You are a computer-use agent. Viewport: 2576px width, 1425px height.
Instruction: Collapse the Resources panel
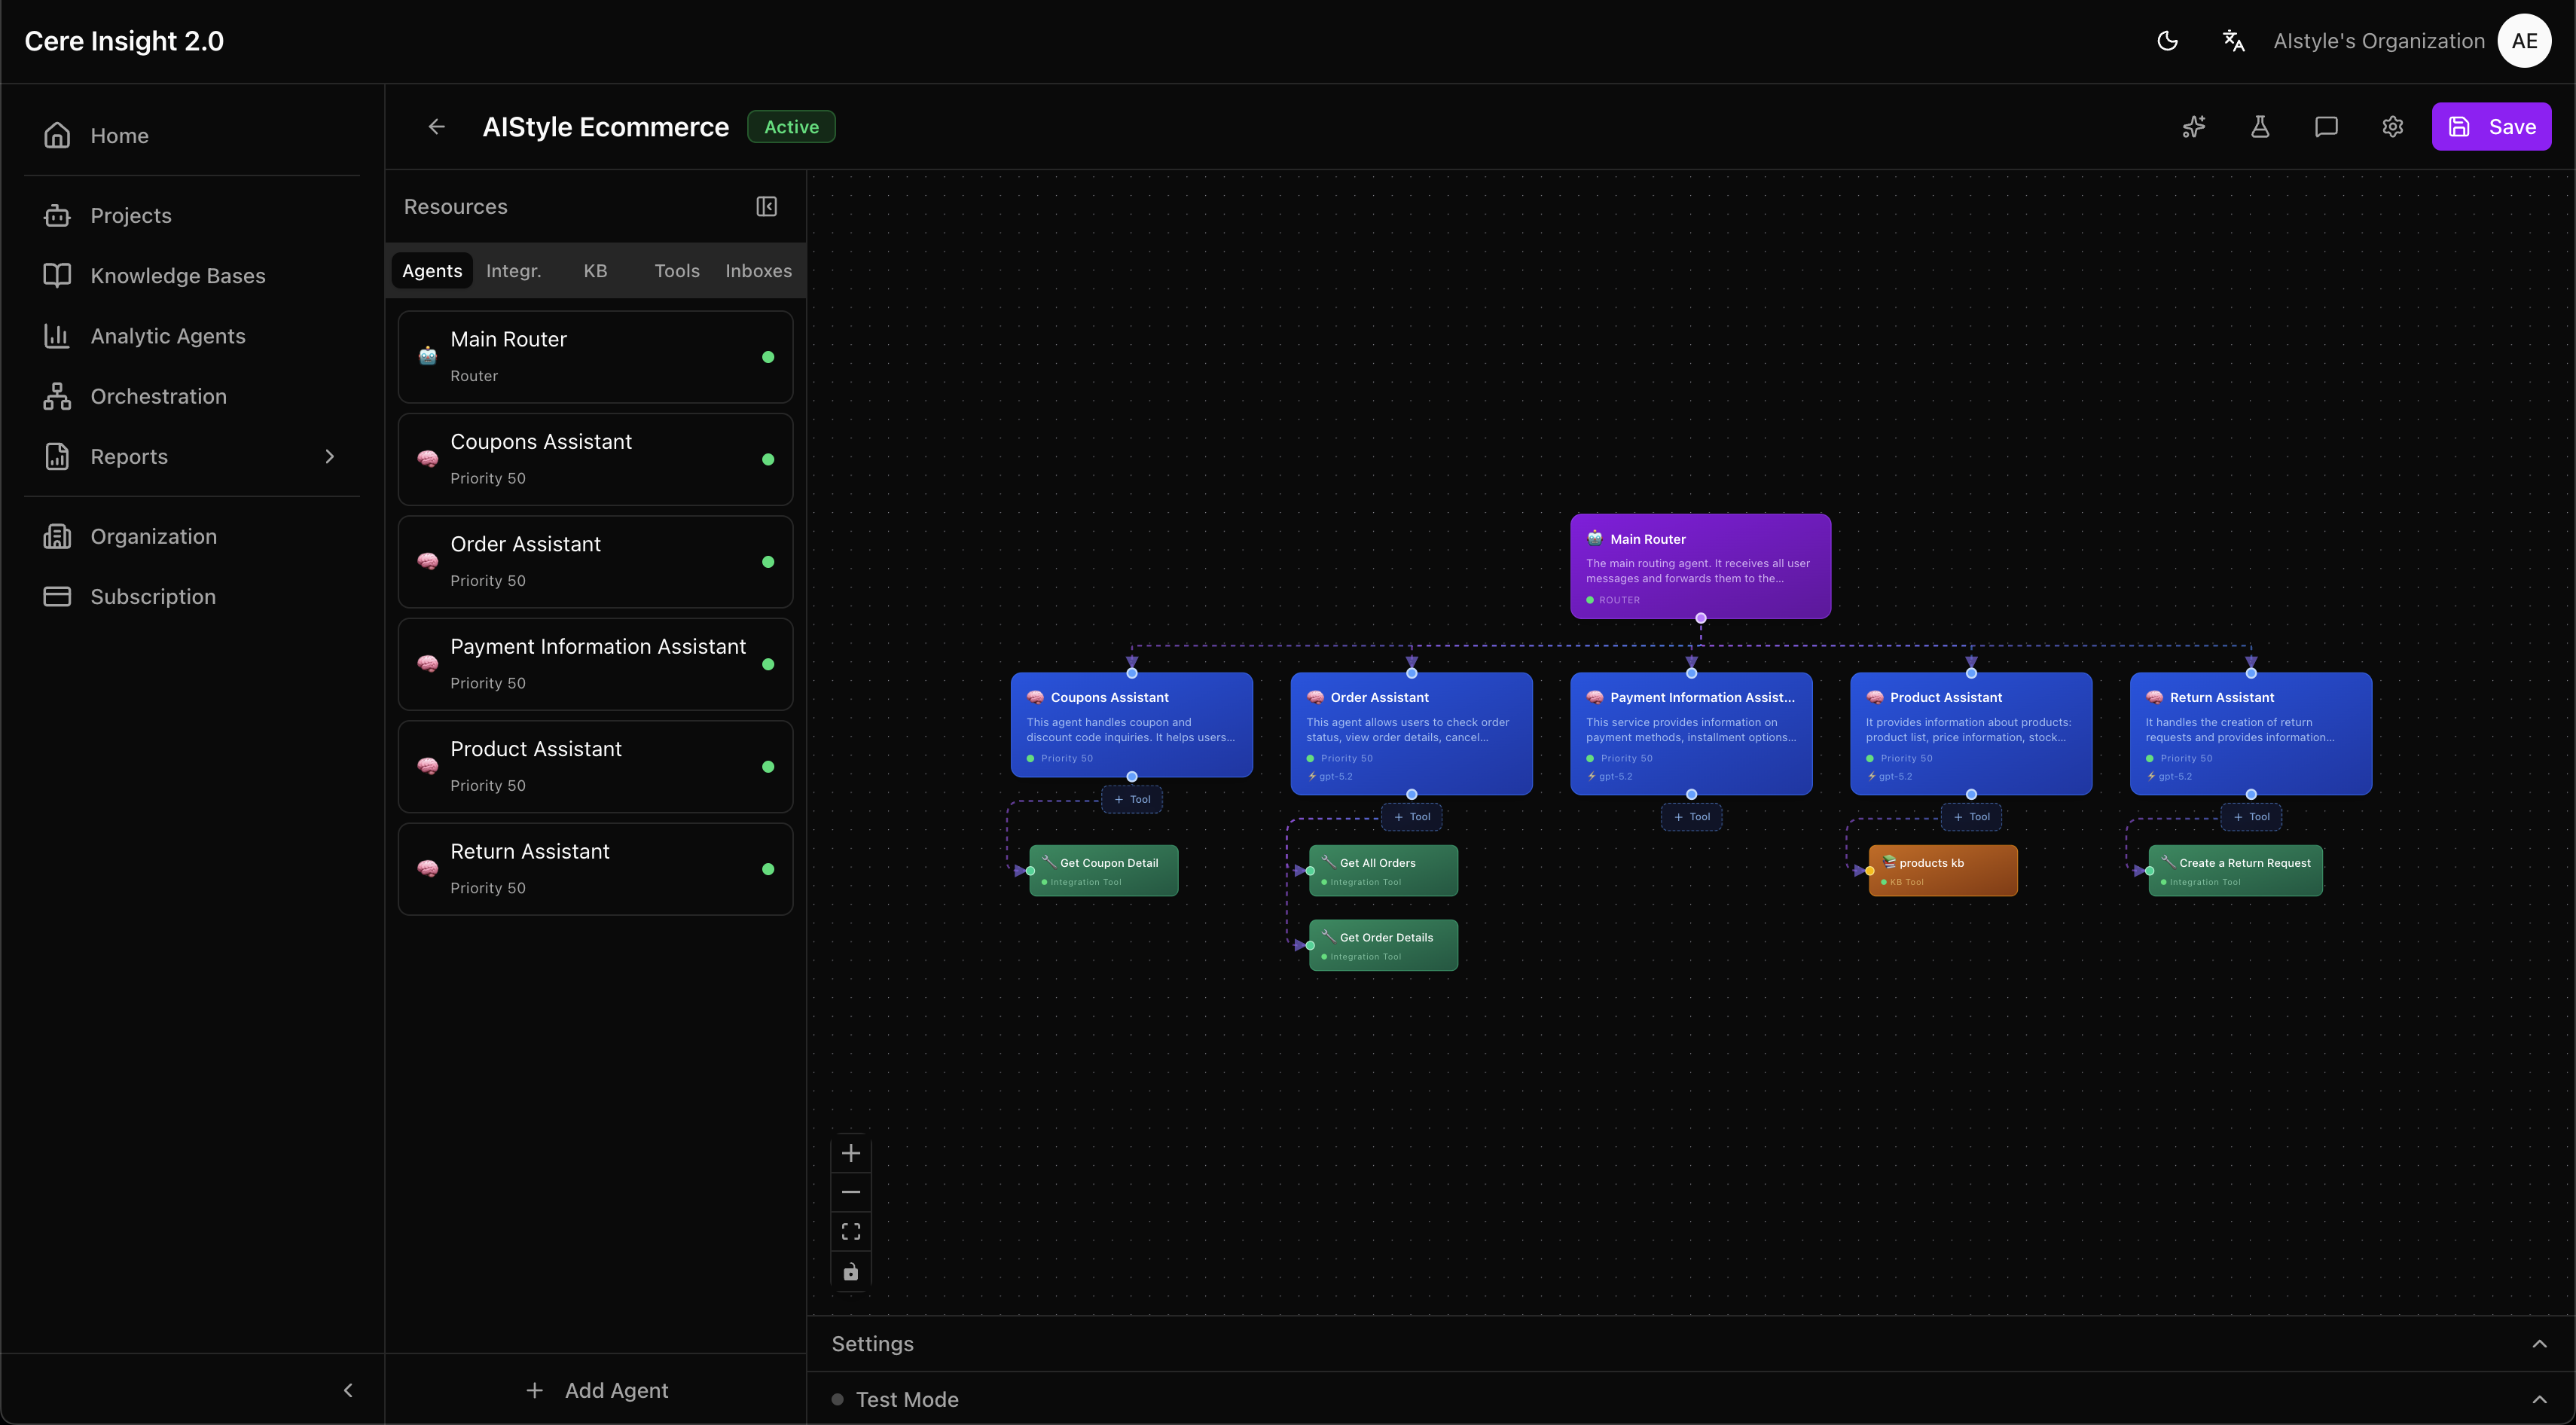pos(766,206)
